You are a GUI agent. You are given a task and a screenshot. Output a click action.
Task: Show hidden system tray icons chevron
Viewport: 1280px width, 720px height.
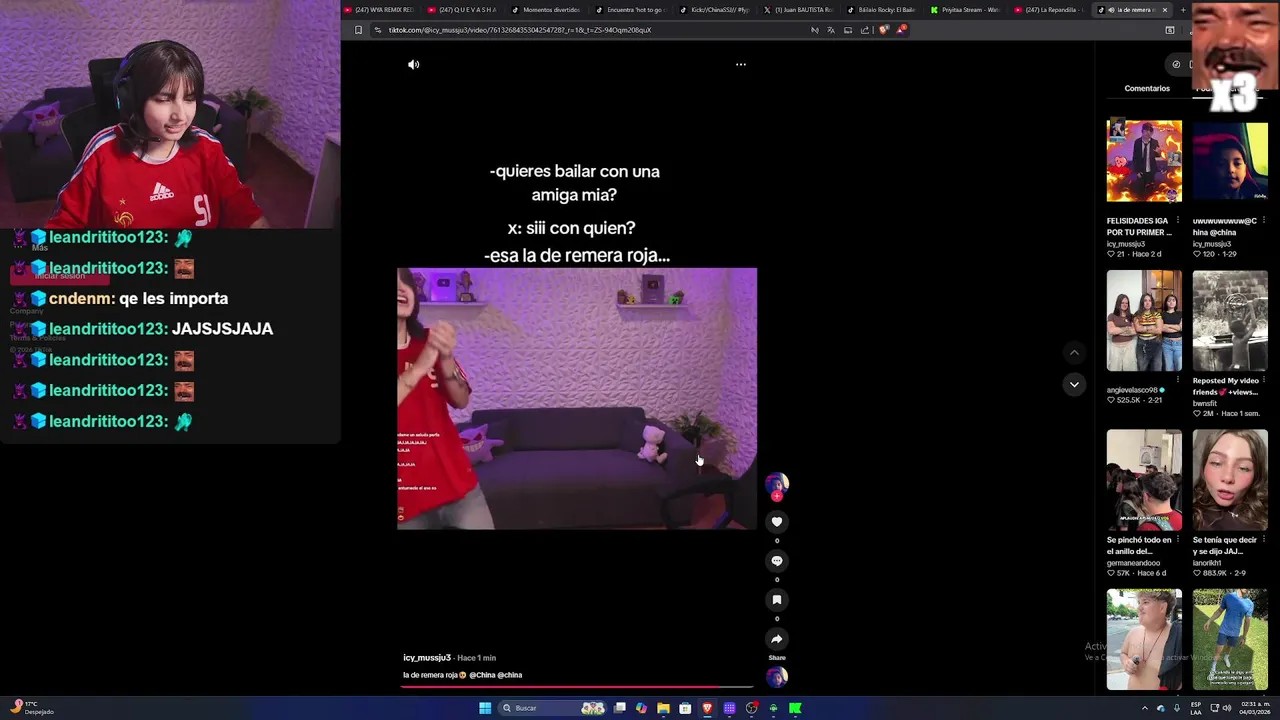(x=1145, y=708)
